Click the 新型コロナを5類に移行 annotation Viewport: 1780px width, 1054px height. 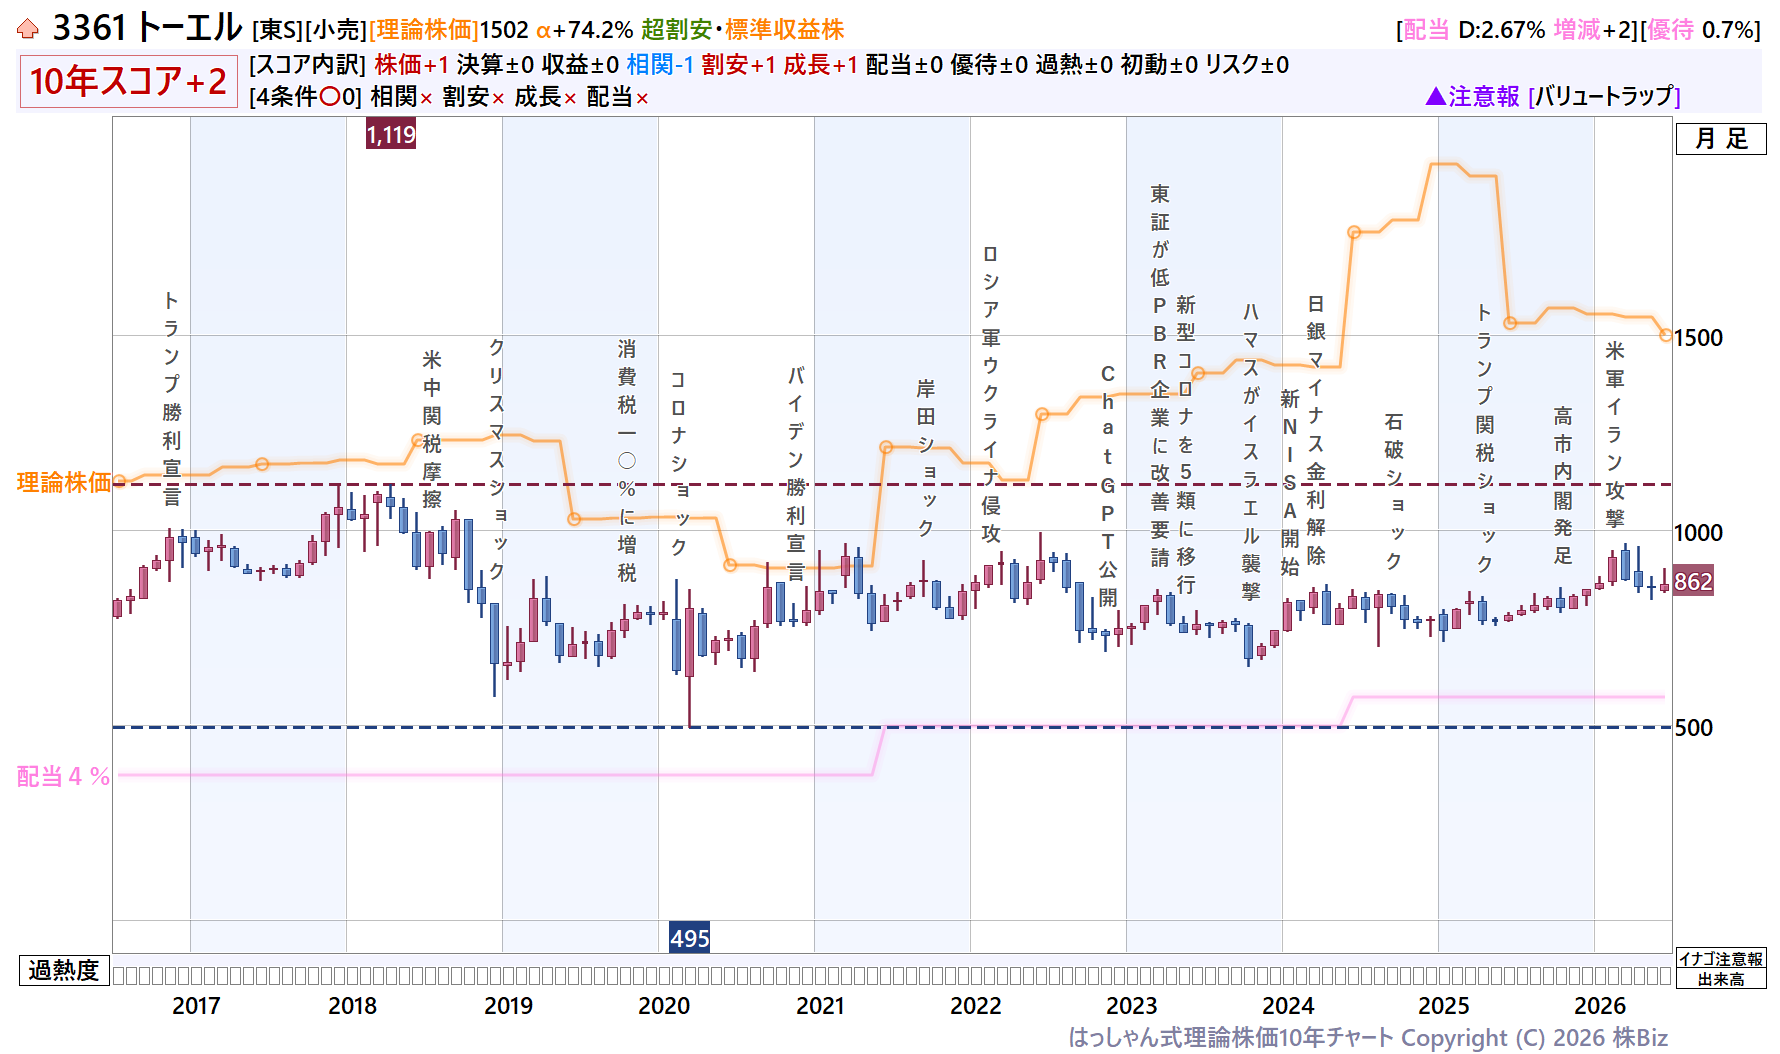tap(1186, 444)
